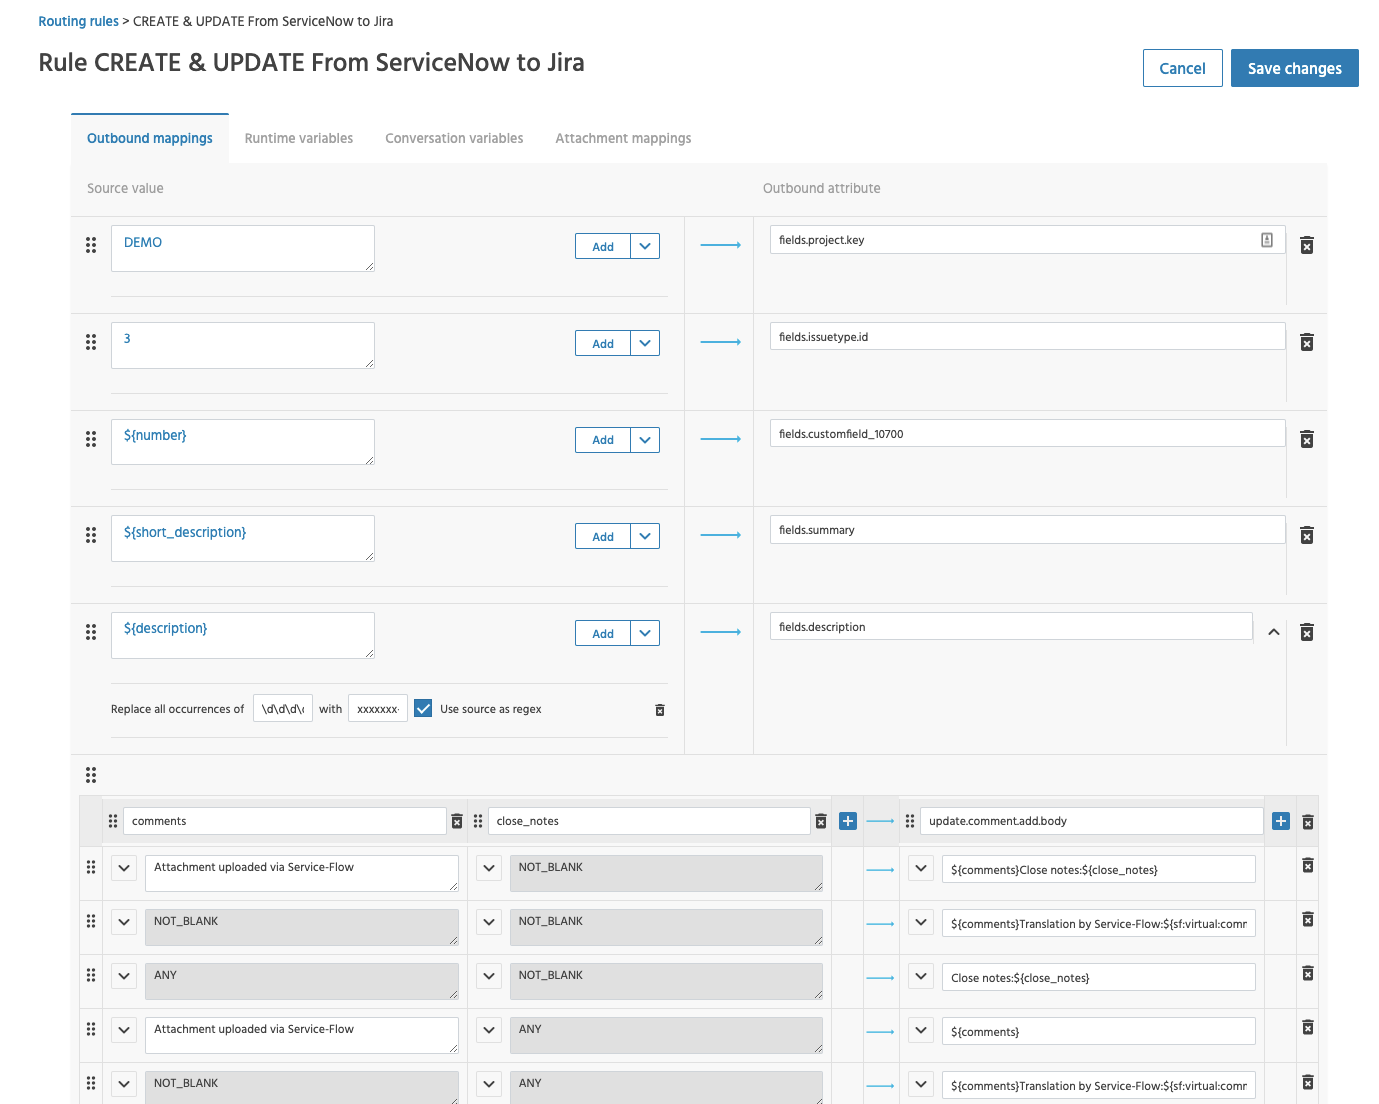Click the icon inside fields.project.key field
Screen dimensions: 1379x1104
click(1267, 240)
